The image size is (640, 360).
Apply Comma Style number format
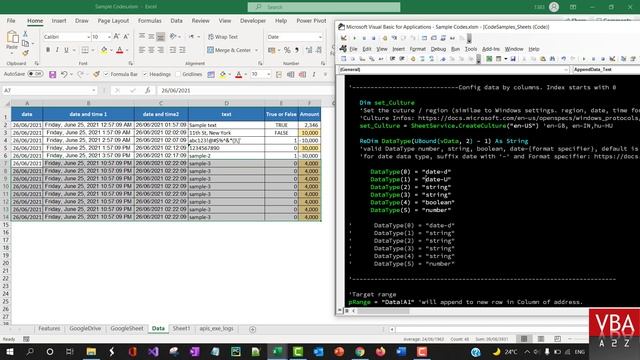pos(297,50)
